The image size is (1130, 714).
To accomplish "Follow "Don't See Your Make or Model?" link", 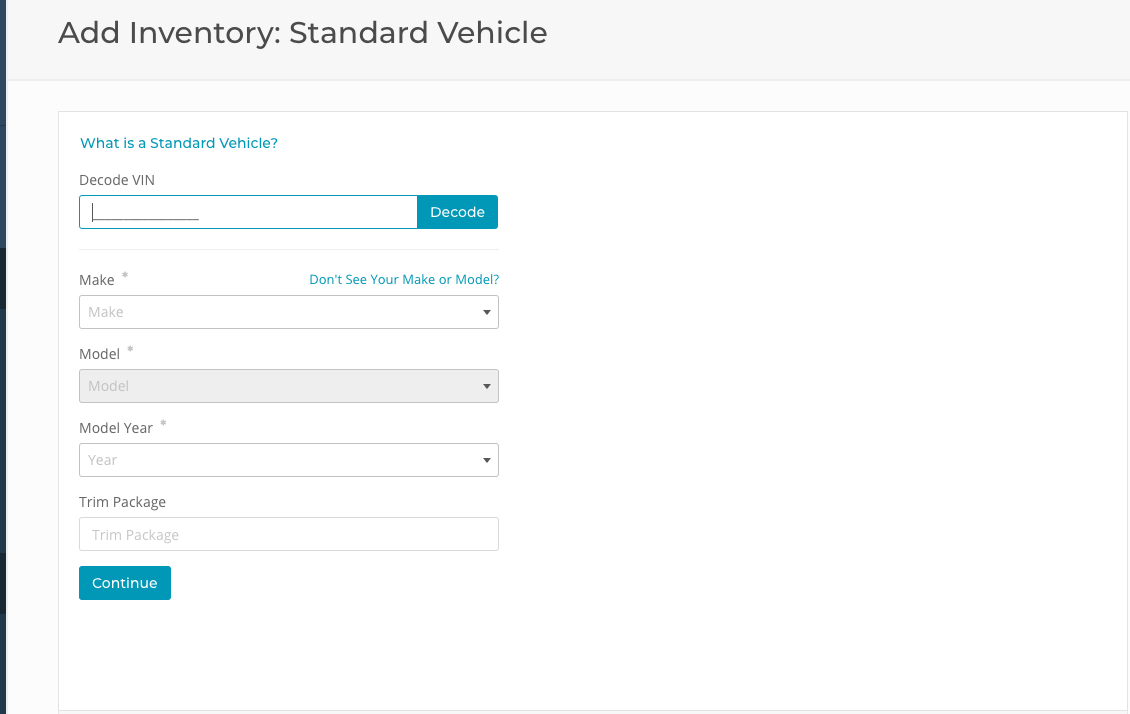I will pyautogui.click(x=404, y=280).
